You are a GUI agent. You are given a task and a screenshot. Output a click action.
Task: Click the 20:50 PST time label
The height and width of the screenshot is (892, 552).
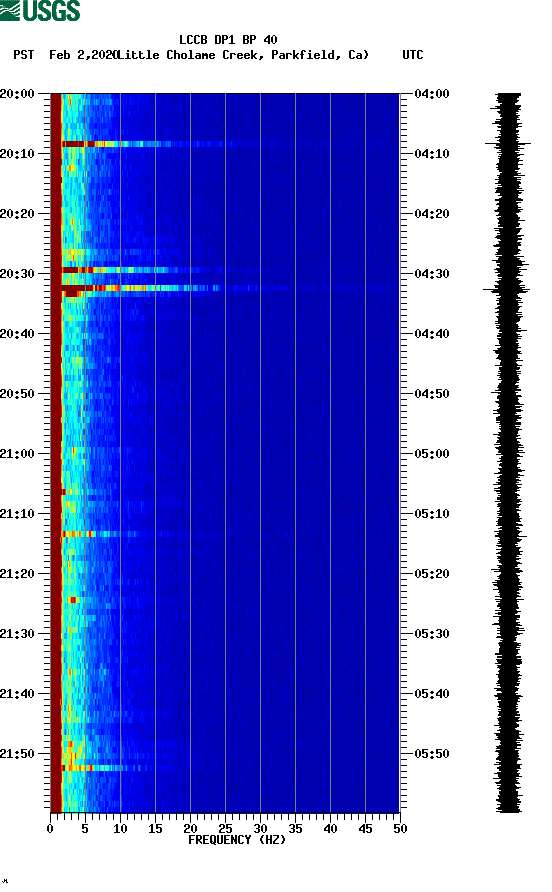(x=17, y=394)
